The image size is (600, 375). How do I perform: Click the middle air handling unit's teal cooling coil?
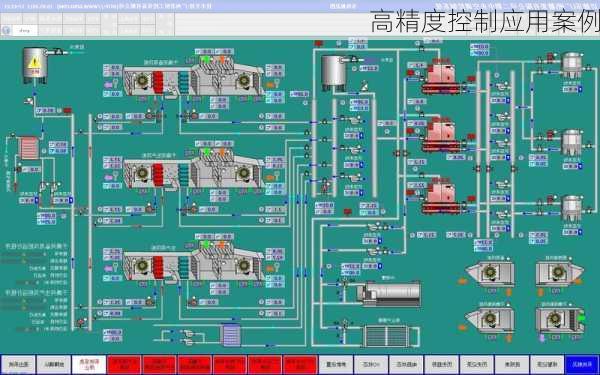click(x=184, y=174)
